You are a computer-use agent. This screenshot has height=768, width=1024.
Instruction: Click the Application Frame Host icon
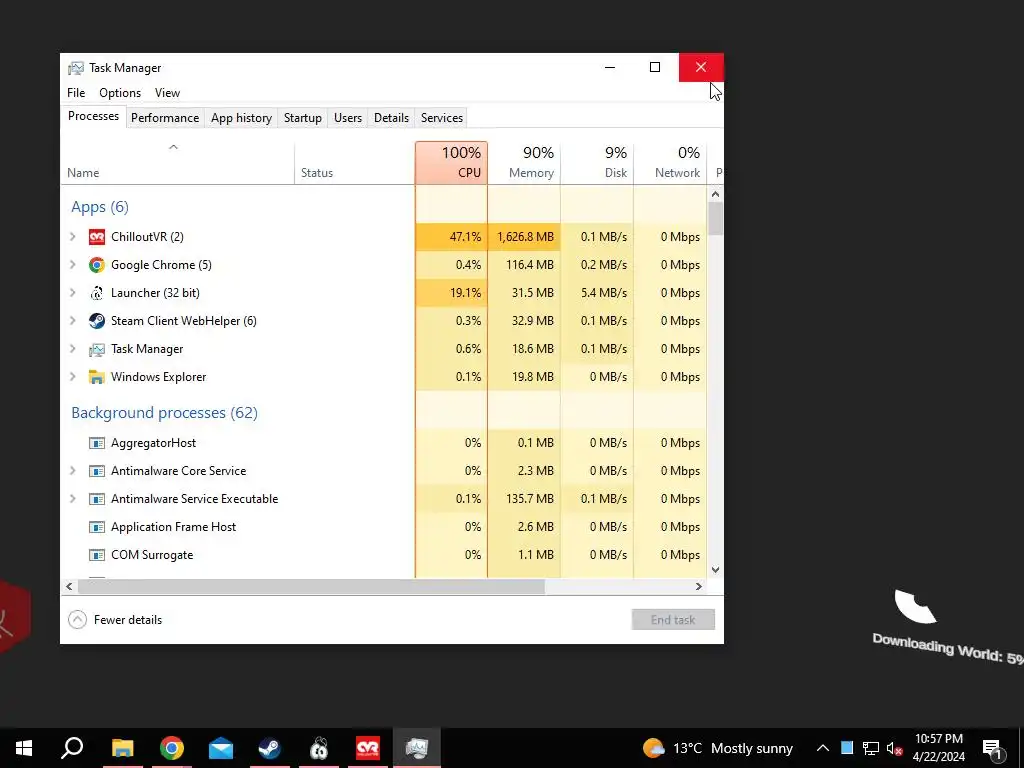coord(97,527)
